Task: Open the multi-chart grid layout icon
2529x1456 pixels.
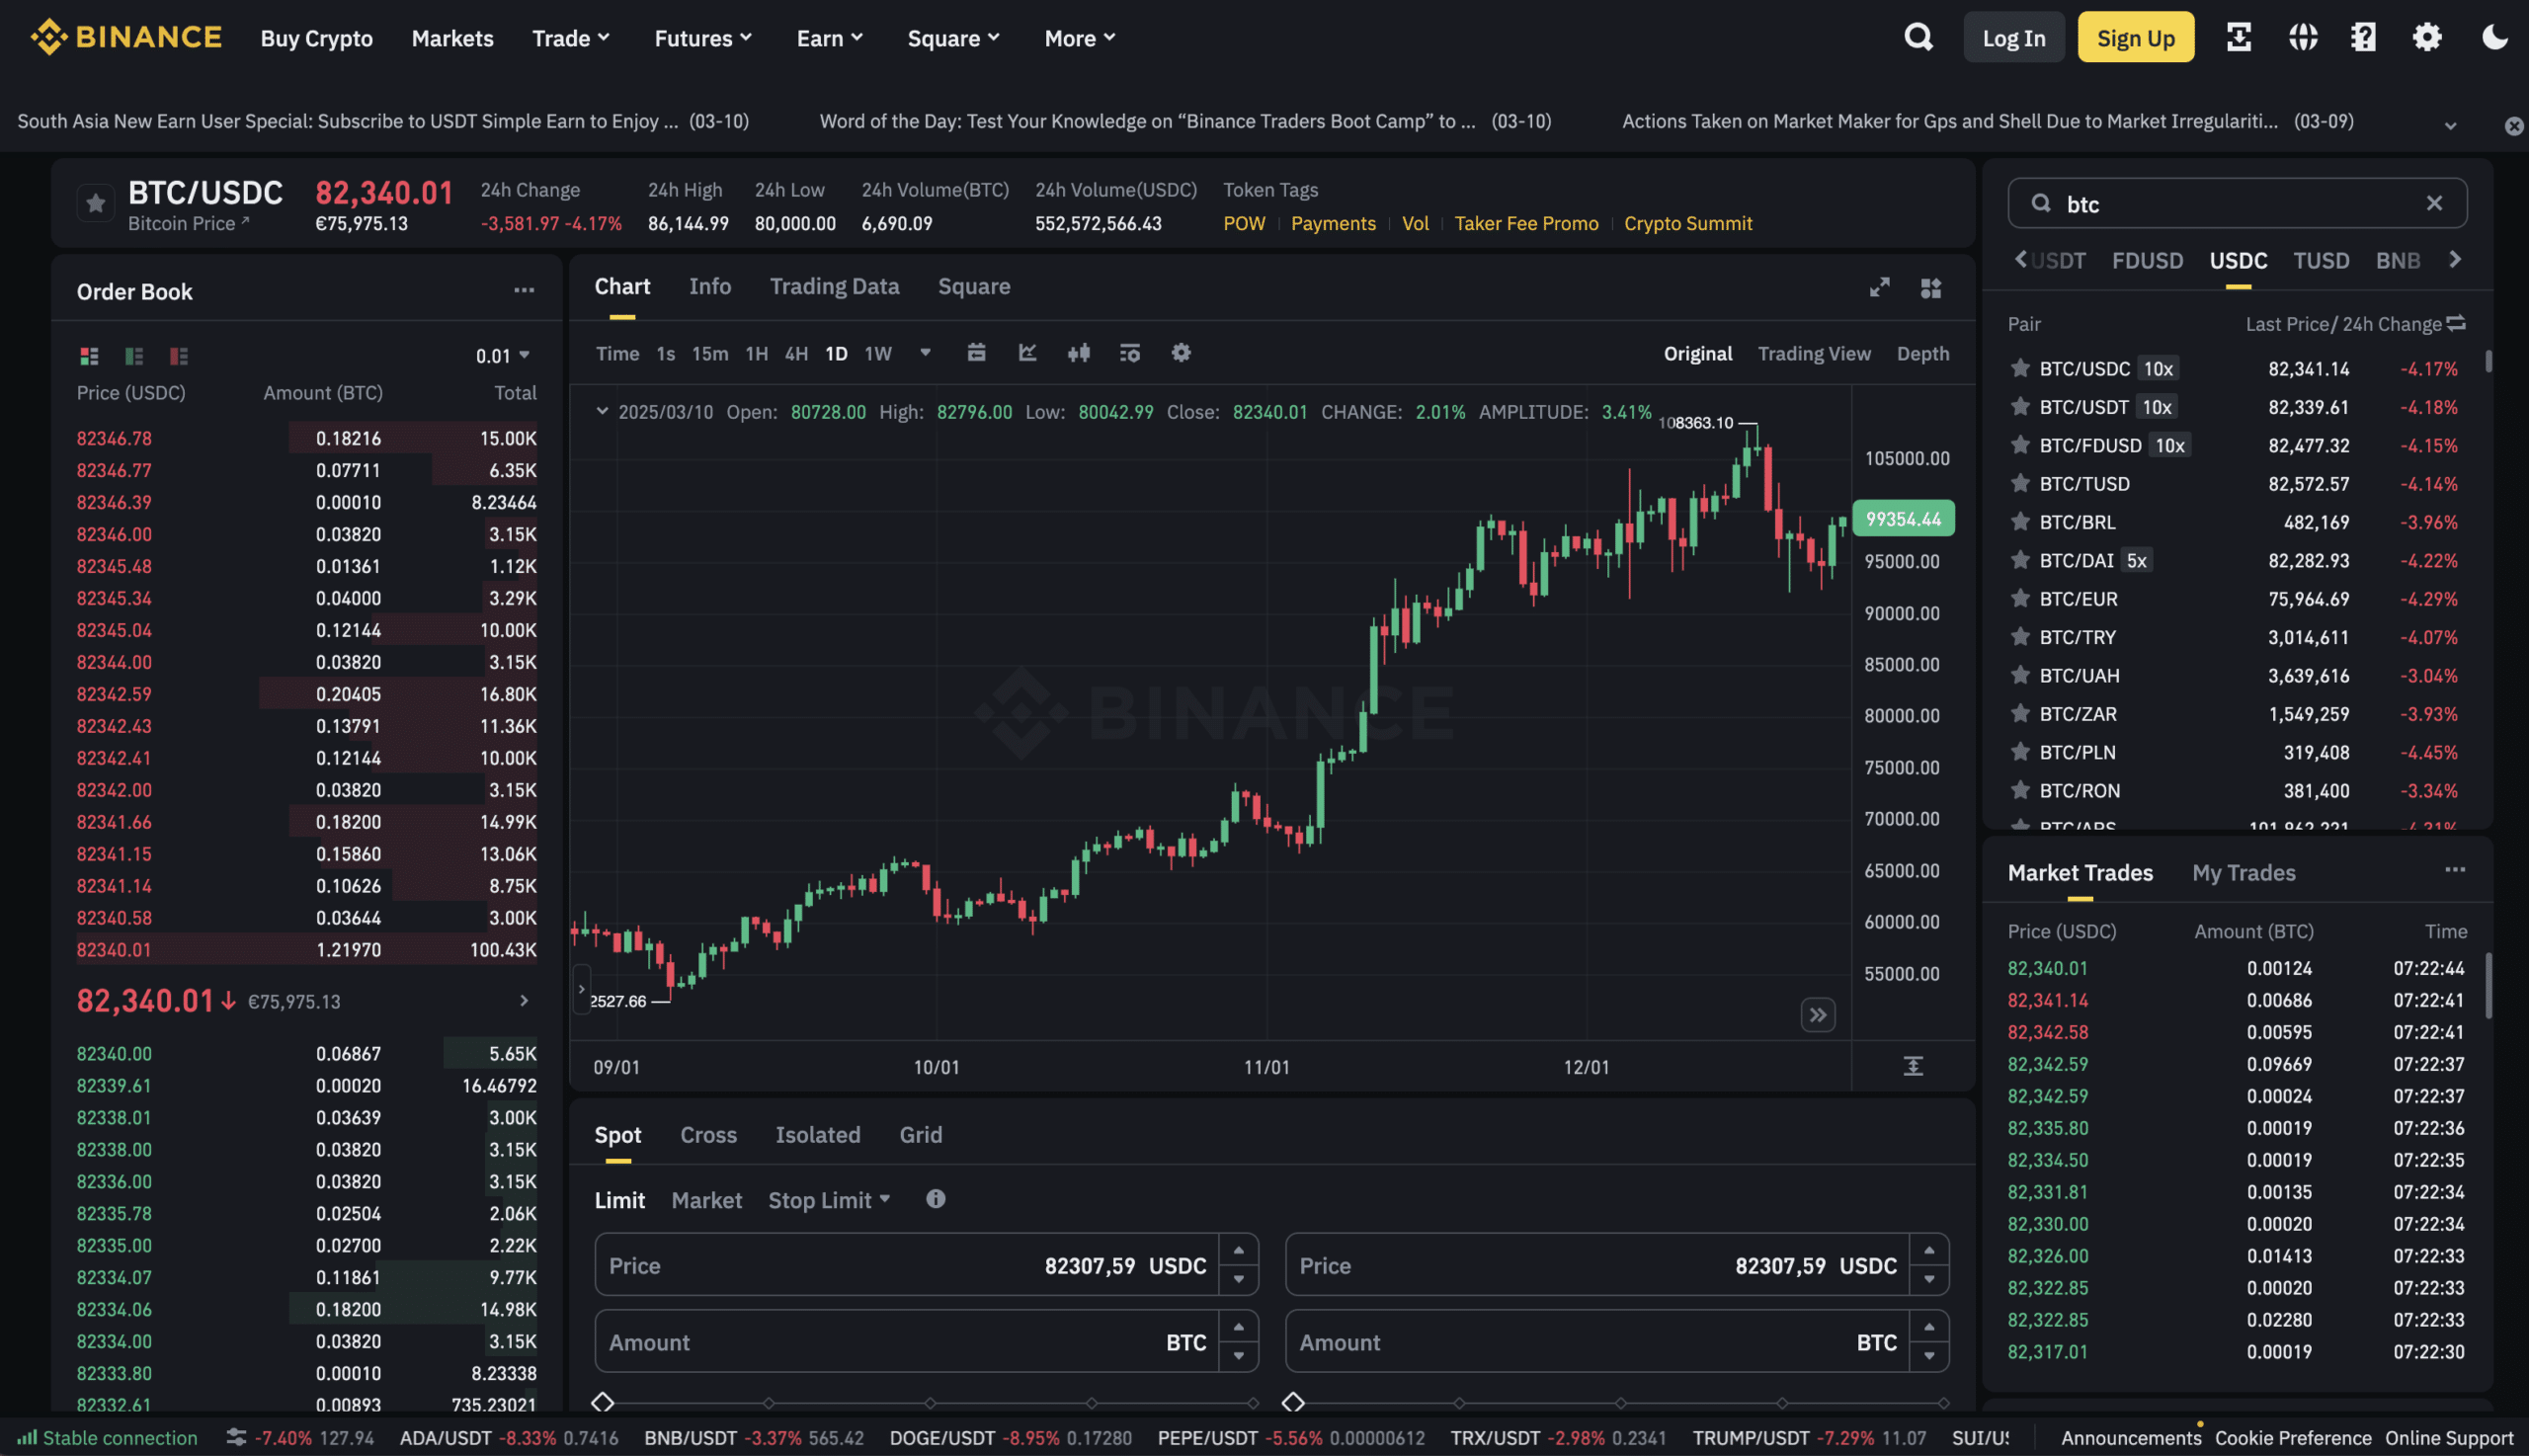Action: [x=1930, y=288]
